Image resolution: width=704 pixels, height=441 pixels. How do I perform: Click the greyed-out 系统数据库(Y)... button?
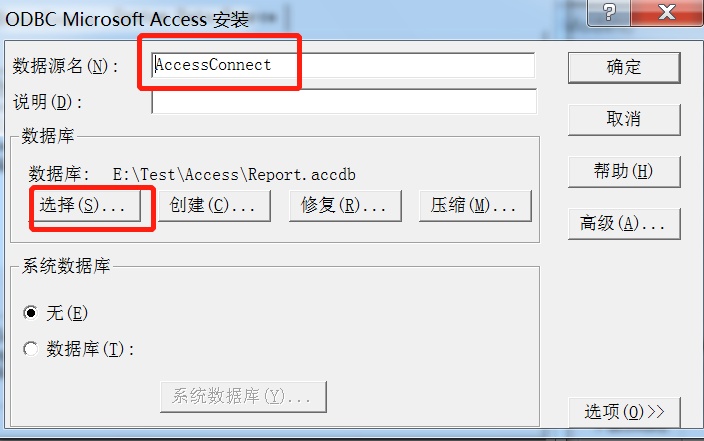243,397
